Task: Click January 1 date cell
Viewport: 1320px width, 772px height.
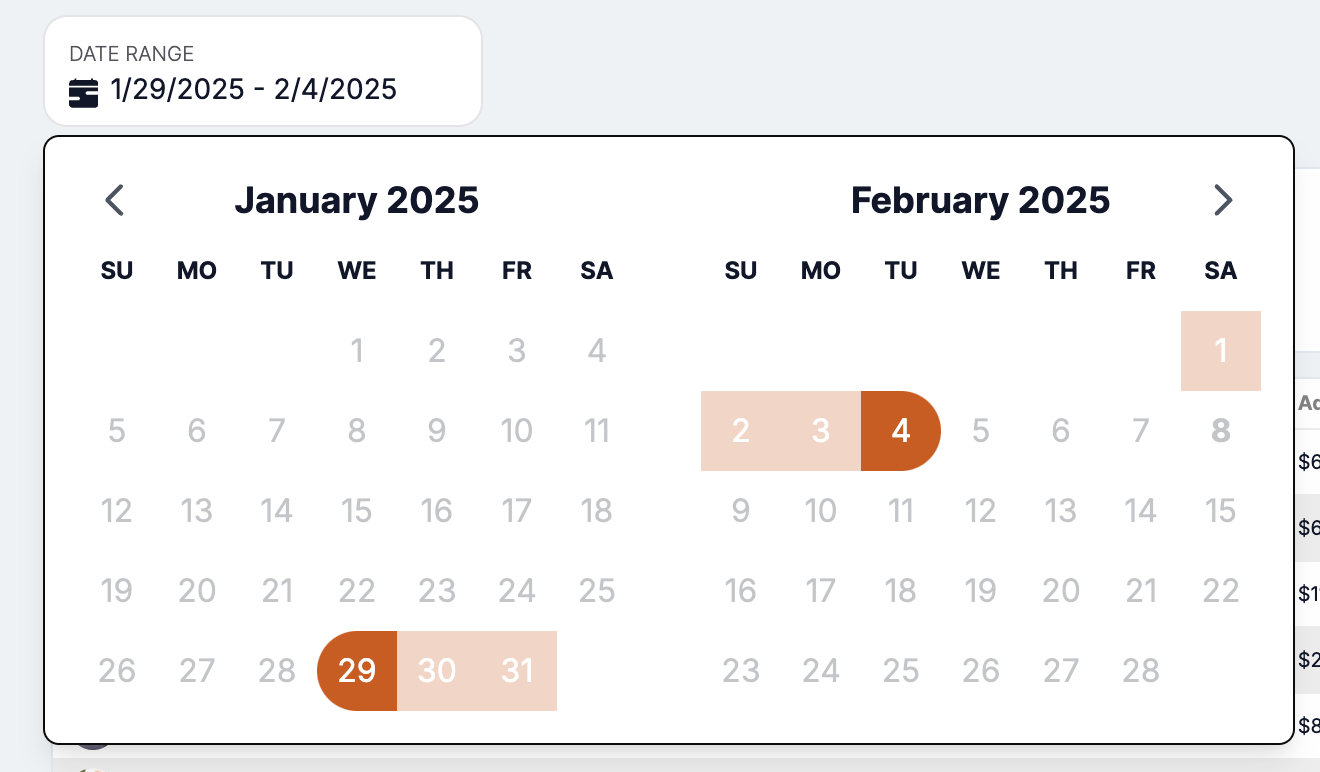Action: (x=357, y=351)
